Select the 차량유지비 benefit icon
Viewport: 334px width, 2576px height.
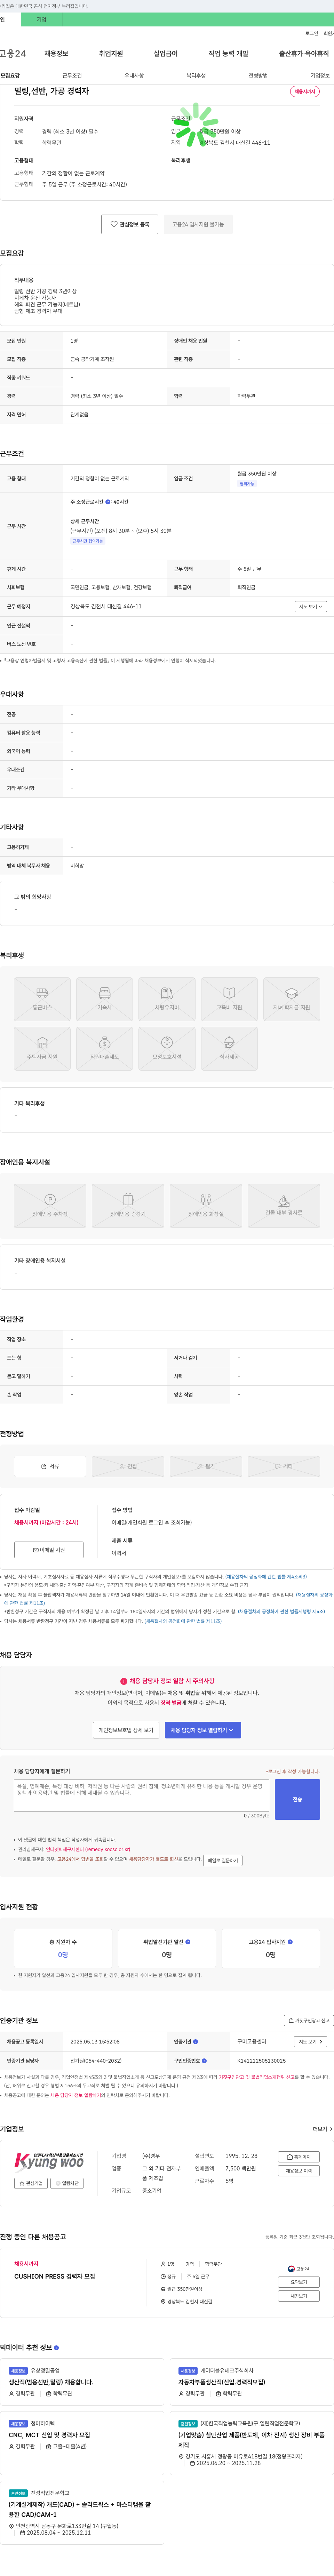pos(167,999)
